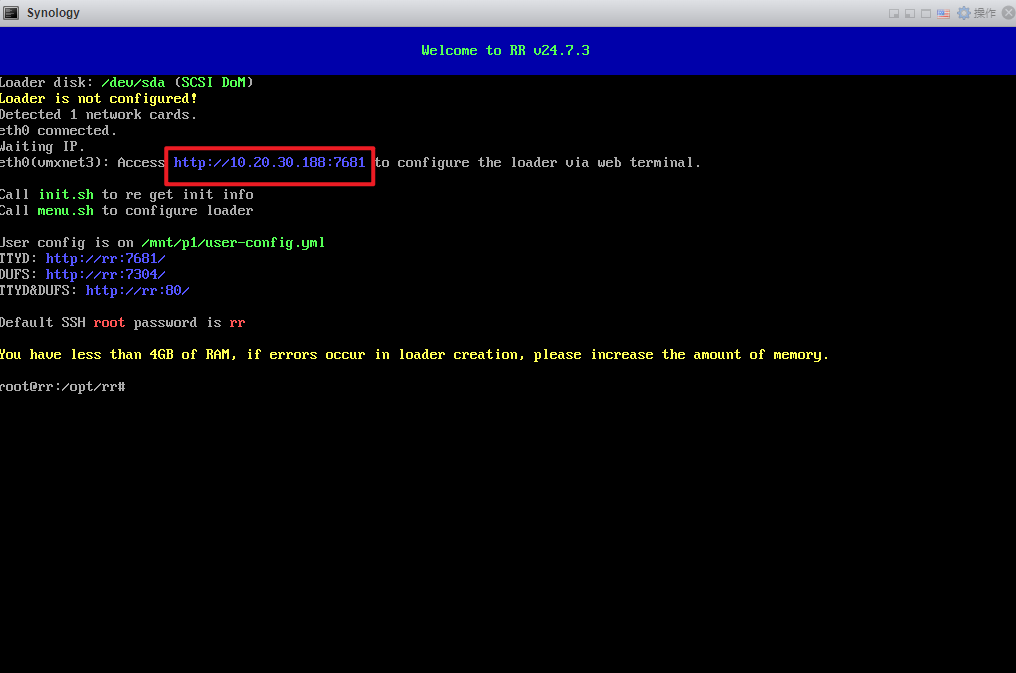Open the DUFS link http://rr:7304/

[105, 274]
